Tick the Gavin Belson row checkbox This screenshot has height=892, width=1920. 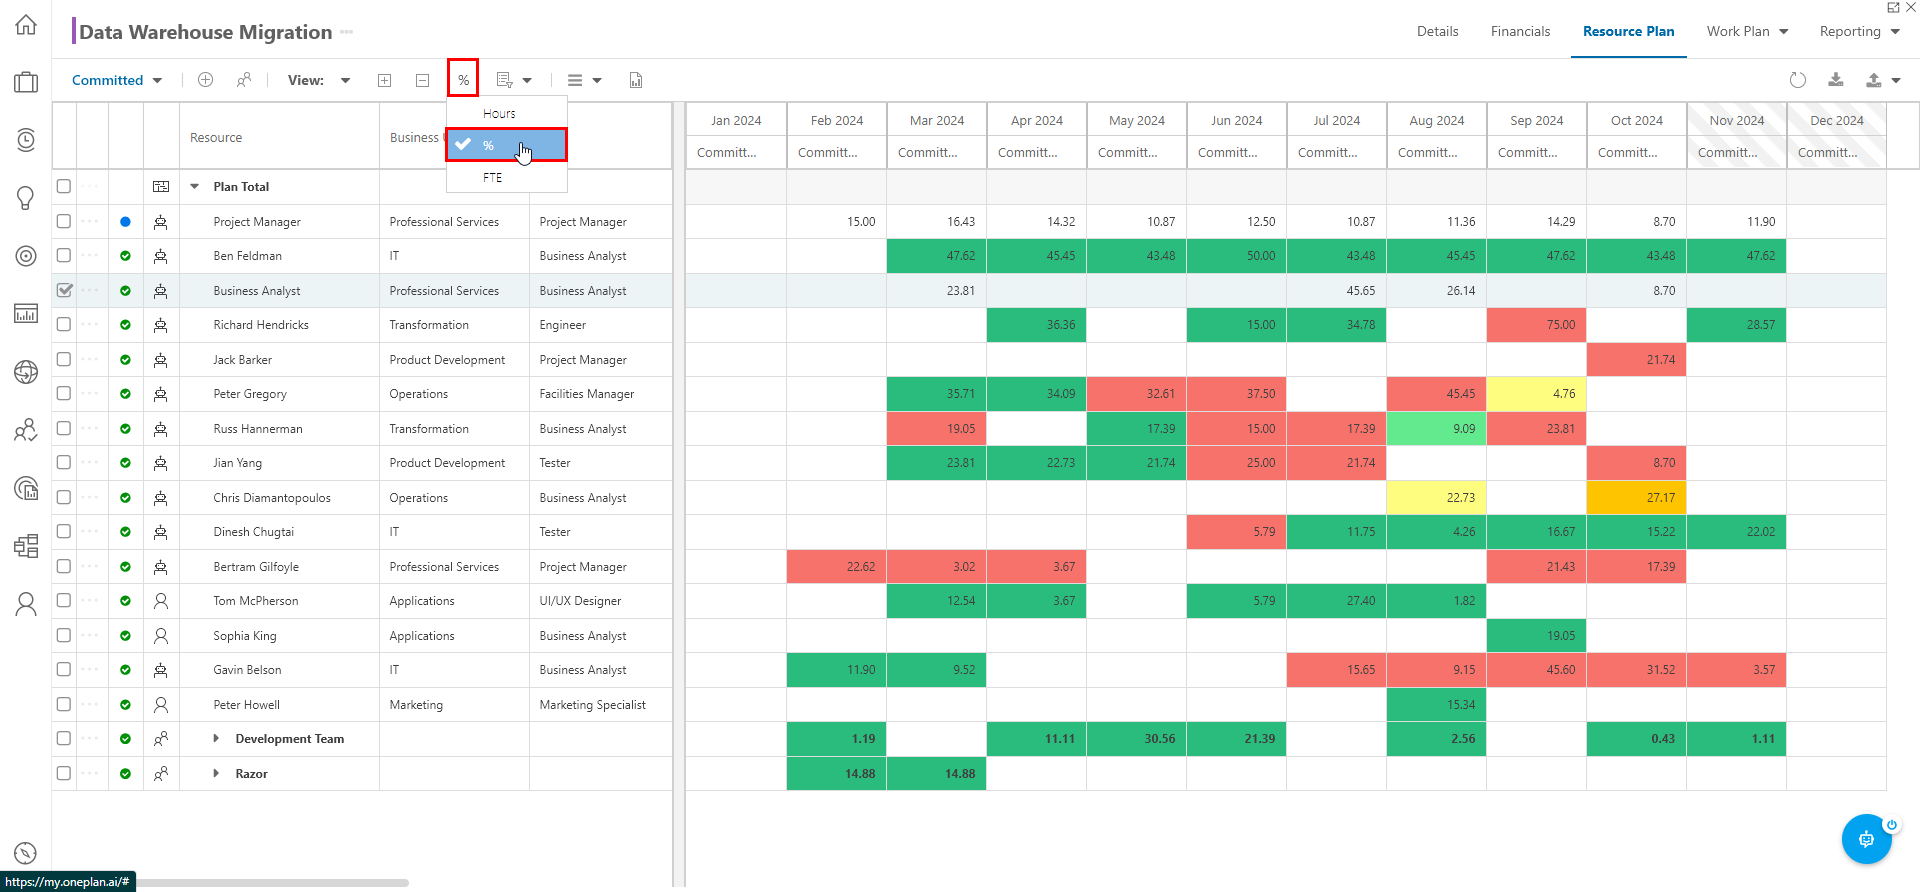[x=64, y=669]
